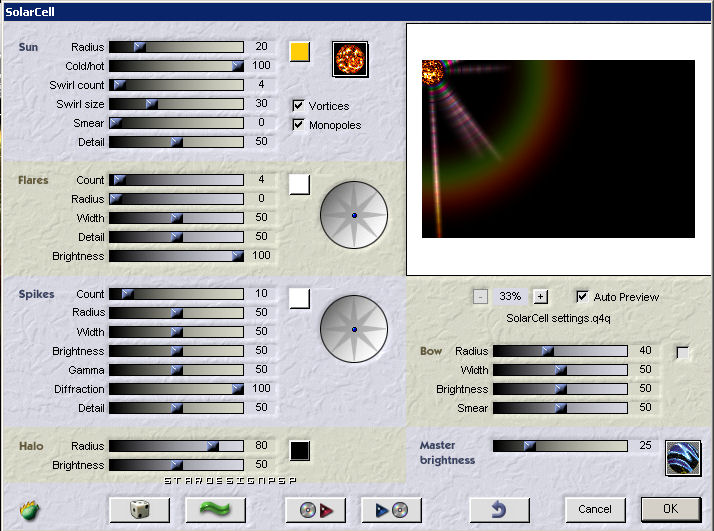The image size is (714, 531).
Task: Click the preview image of the effect
Action: pyautogui.click(x=558, y=149)
